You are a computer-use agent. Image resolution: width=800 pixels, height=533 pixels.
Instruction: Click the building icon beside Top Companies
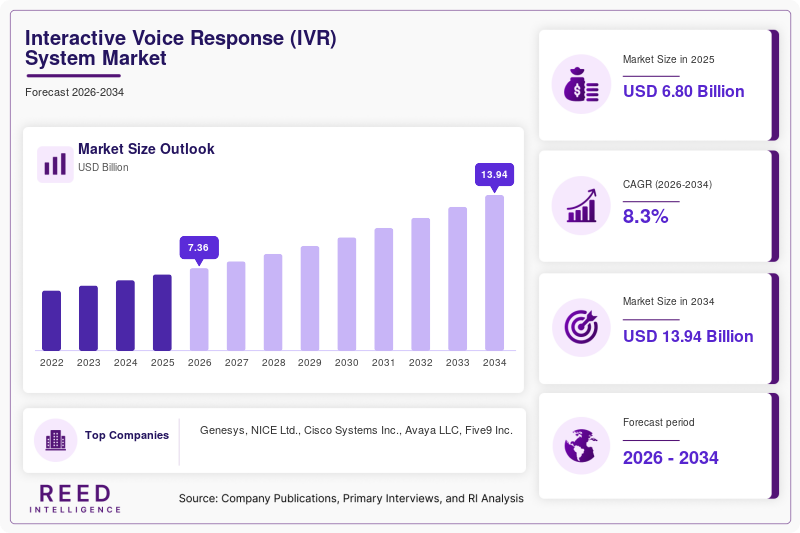pos(56,440)
